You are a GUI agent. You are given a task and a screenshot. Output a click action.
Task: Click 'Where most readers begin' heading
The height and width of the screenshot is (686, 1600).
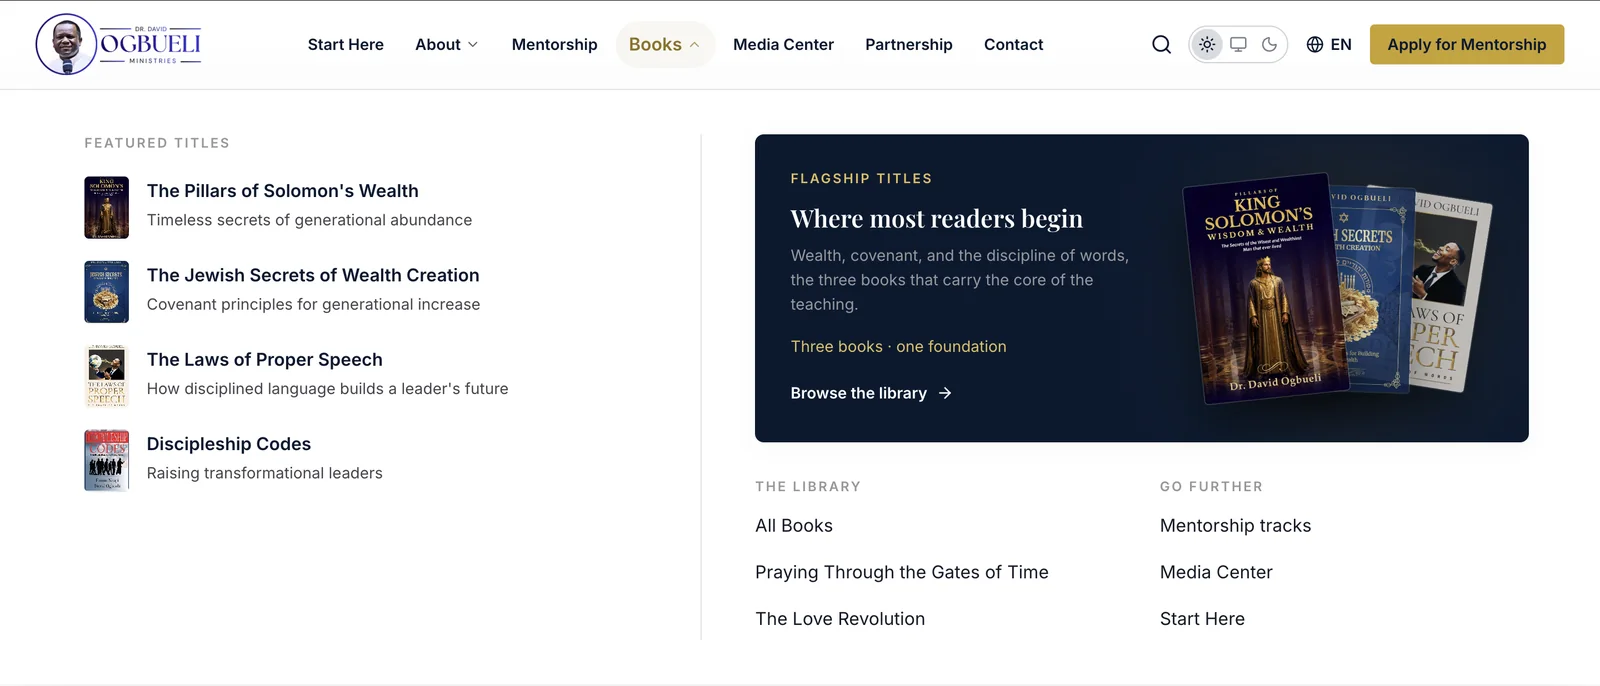[936, 218]
